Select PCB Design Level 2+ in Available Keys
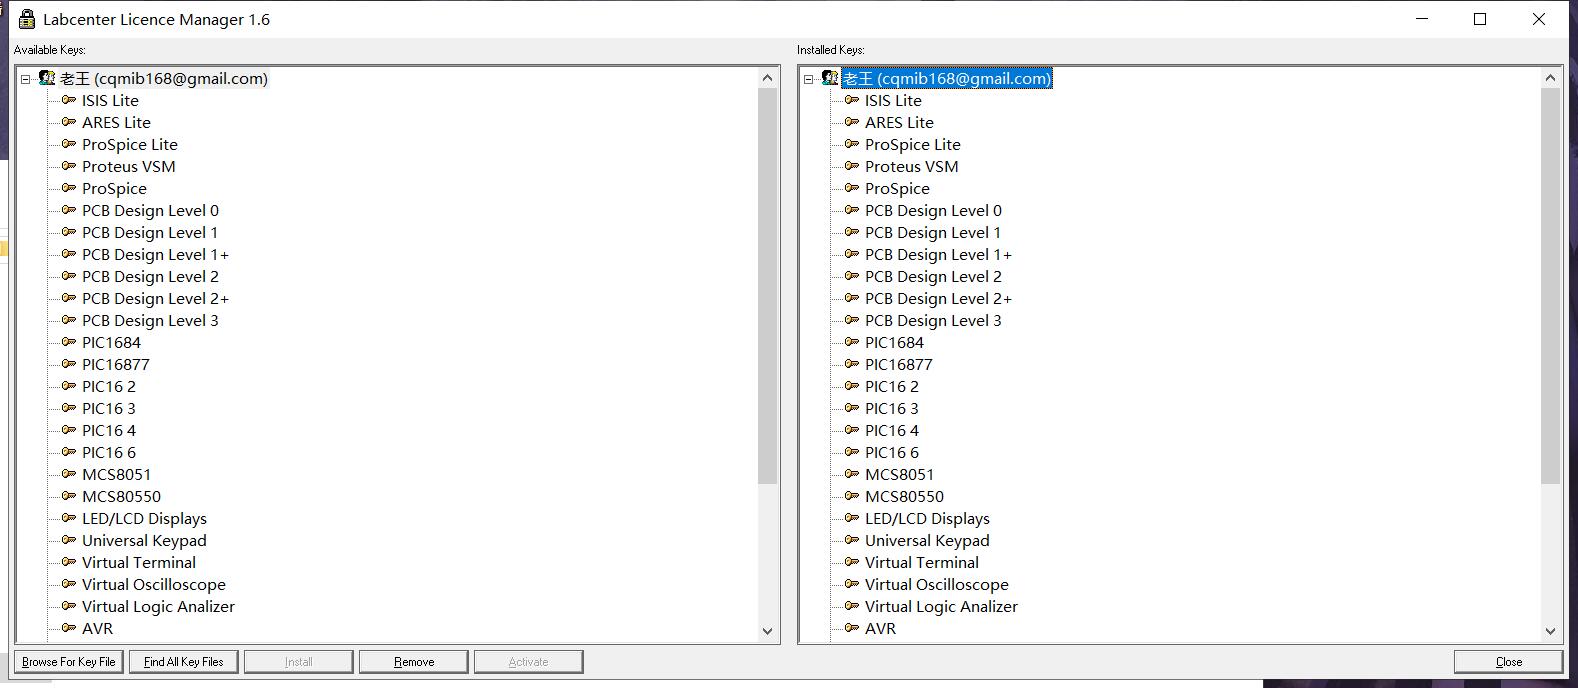The height and width of the screenshot is (688, 1578). [155, 298]
